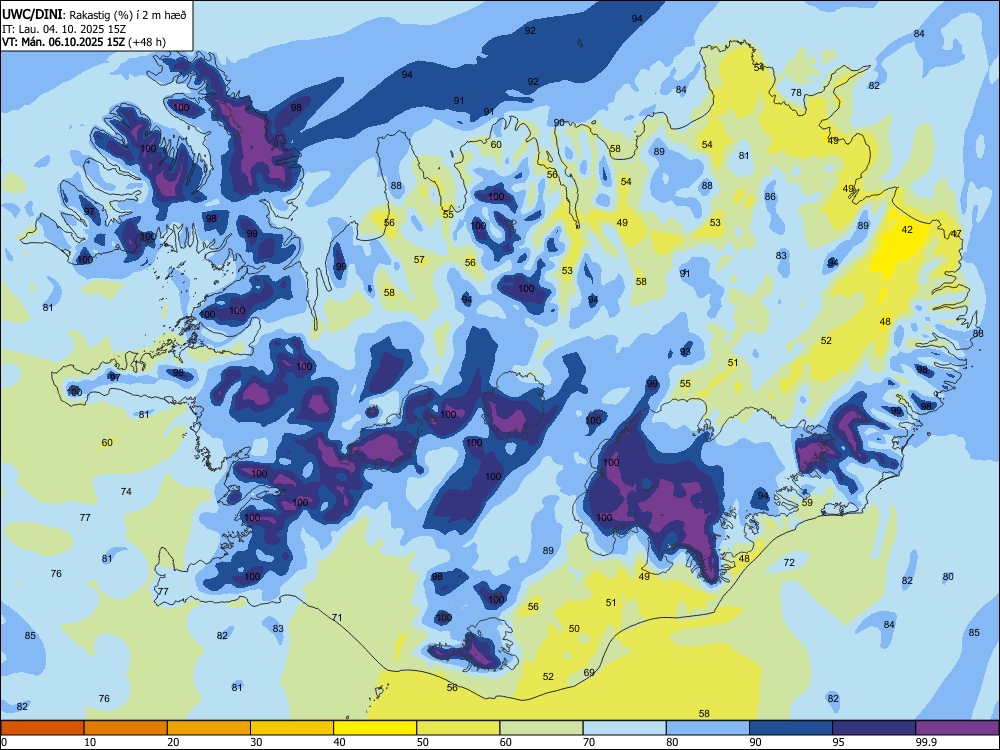Pick the purple above-99.9 legend swatch
Image resolution: width=1000 pixels, height=750 pixels.
click(957, 728)
